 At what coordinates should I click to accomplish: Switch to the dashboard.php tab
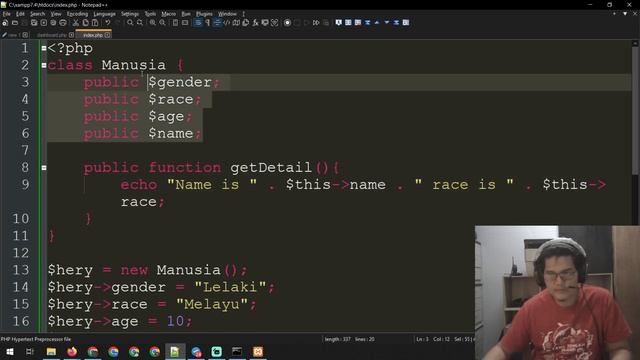click(x=51, y=35)
